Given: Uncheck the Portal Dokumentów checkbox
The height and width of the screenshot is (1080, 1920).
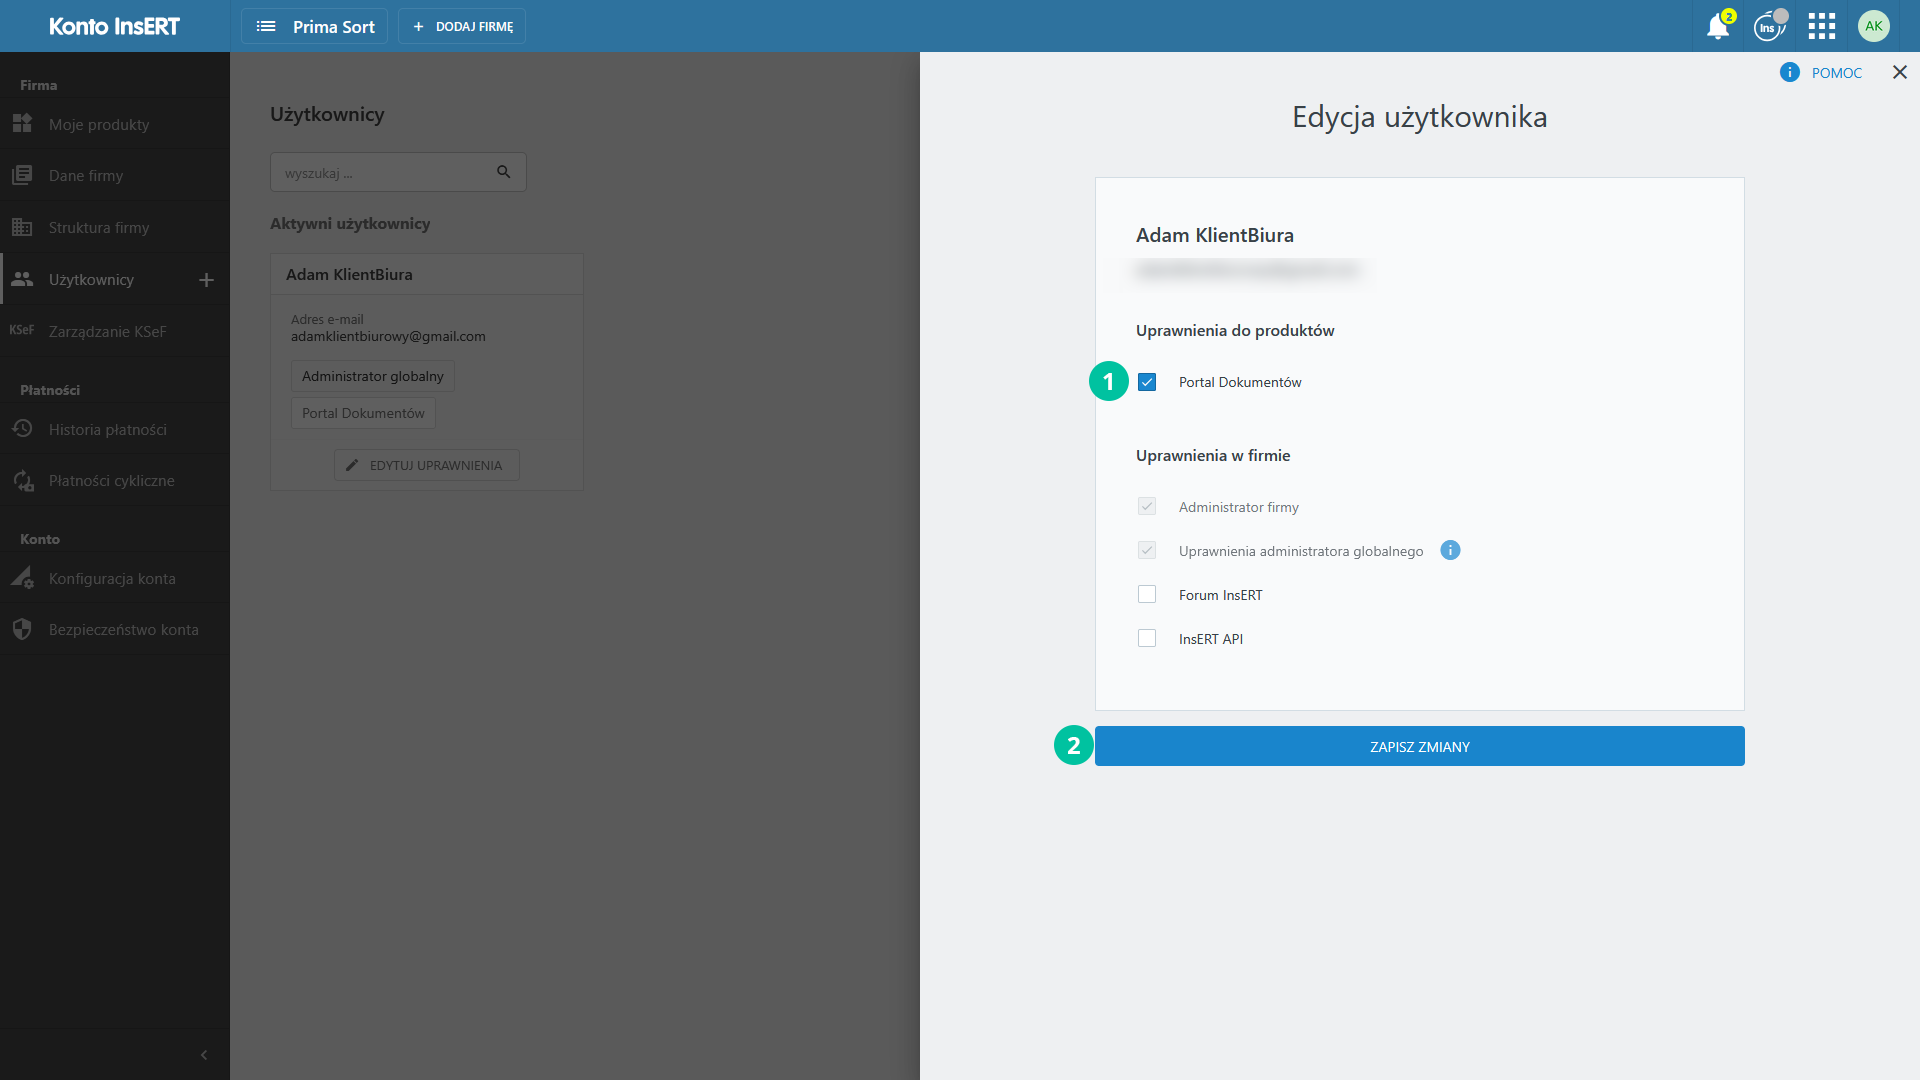Looking at the screenshot, I should point(1147,382).
